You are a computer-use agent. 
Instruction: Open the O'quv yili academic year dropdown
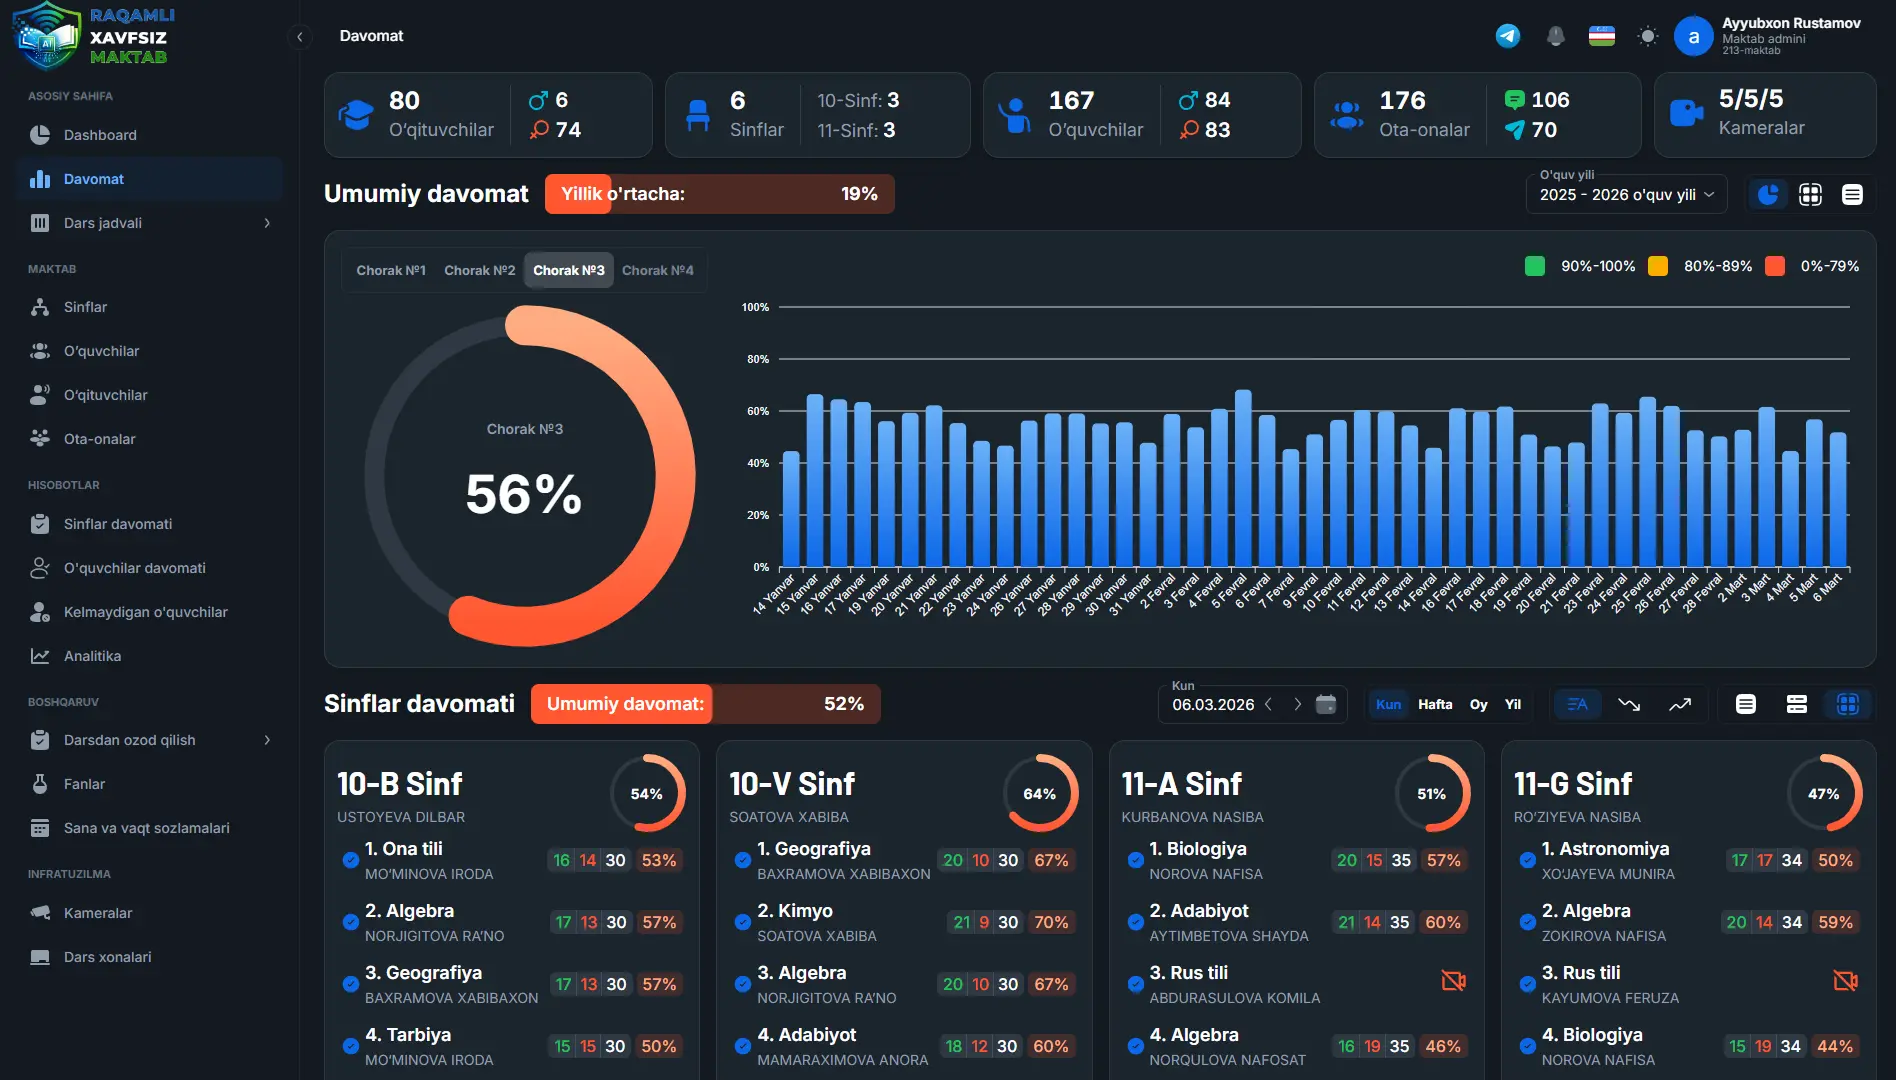(1626, 194)
